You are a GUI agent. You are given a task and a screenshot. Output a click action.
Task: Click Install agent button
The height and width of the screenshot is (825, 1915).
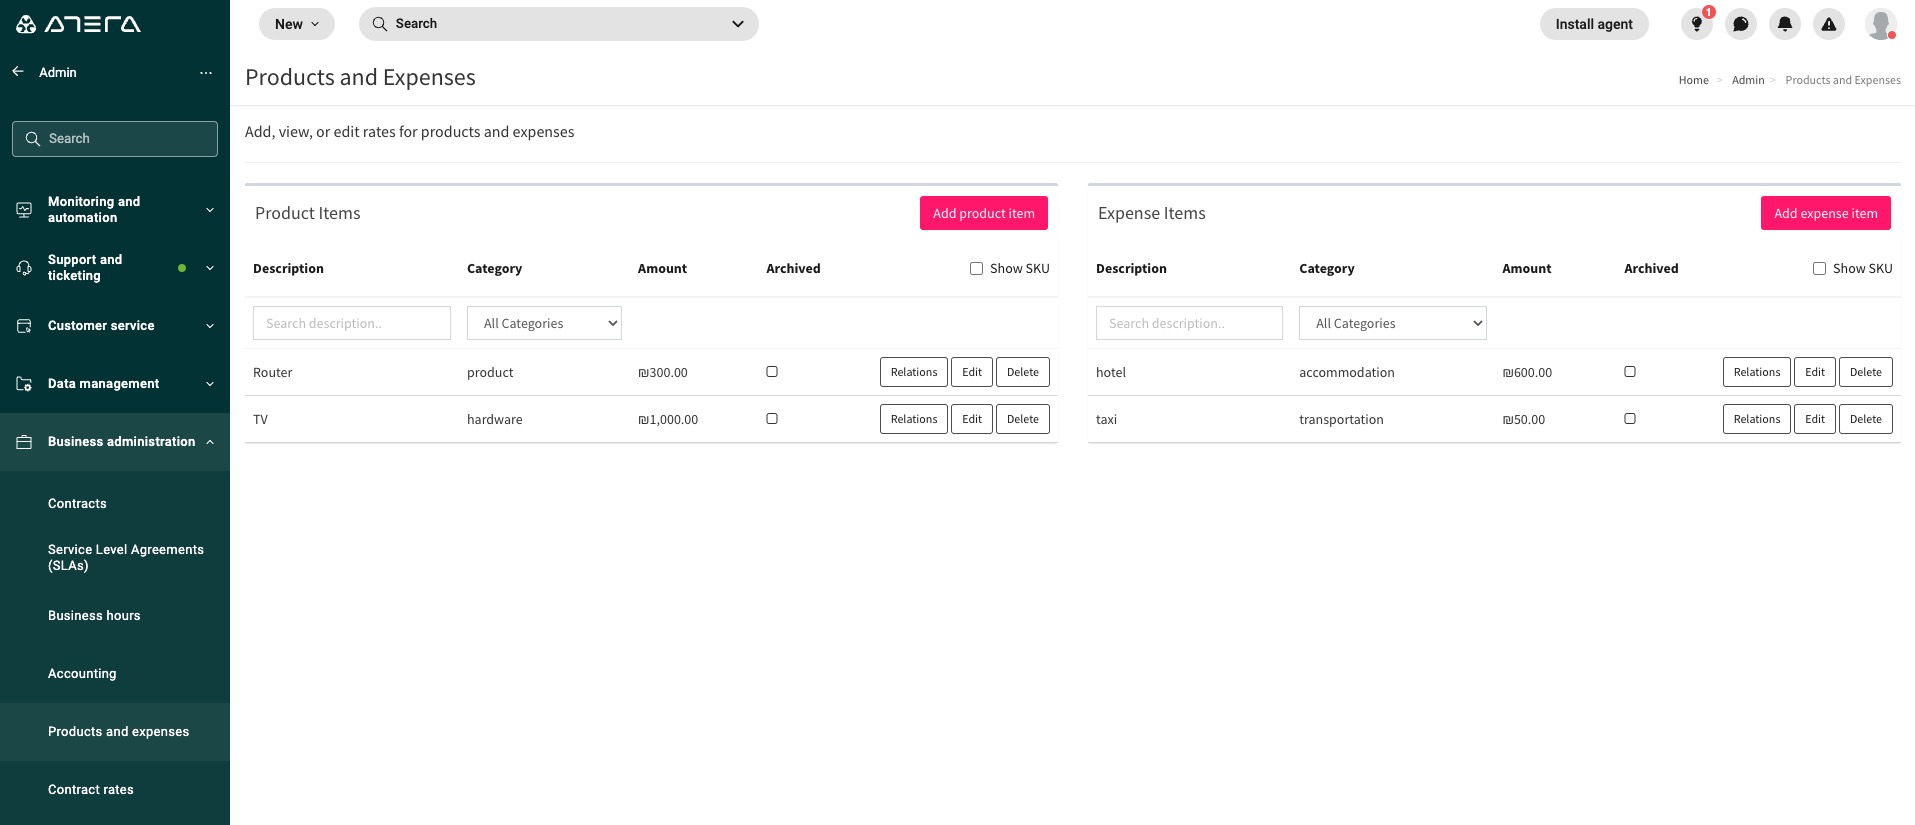[1594, 24]
